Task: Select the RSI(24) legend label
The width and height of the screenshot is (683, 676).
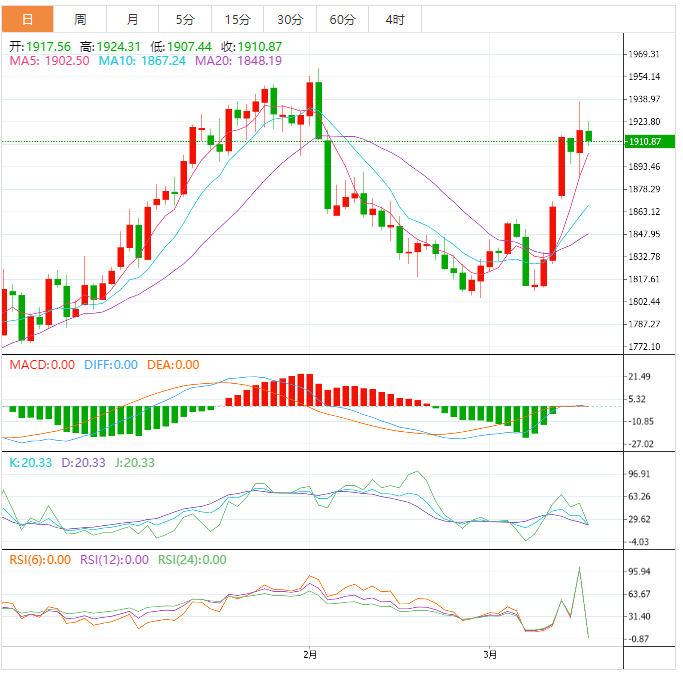Action: click(191, 560)
